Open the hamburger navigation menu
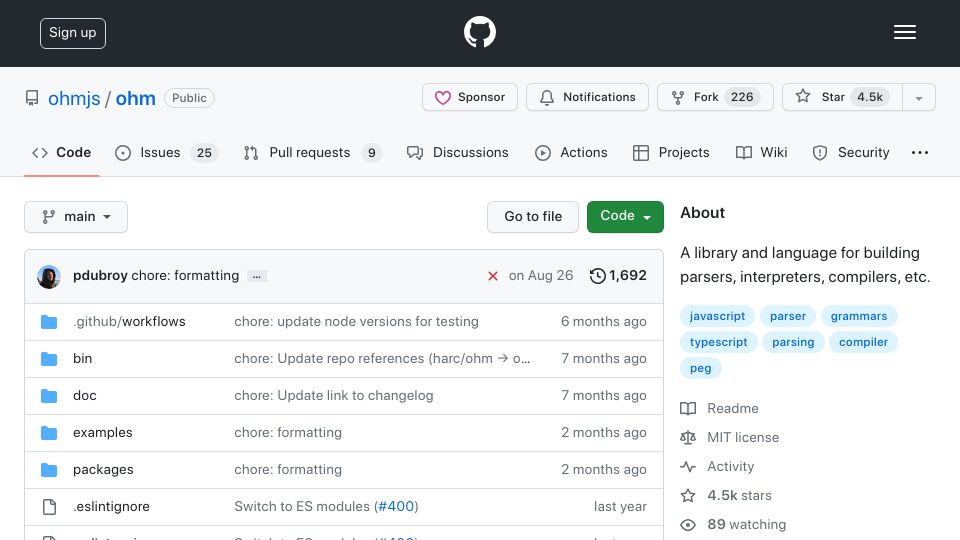Screen dimensions: 960x540 [904, 32]
